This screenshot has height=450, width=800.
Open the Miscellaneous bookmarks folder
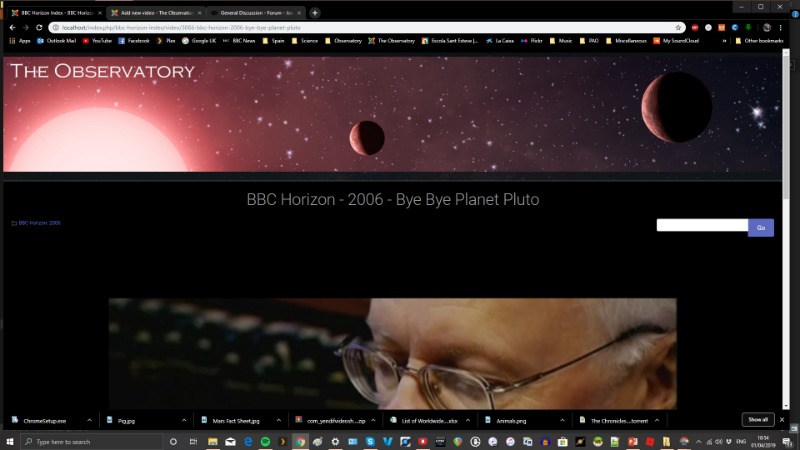coord(626,41)
